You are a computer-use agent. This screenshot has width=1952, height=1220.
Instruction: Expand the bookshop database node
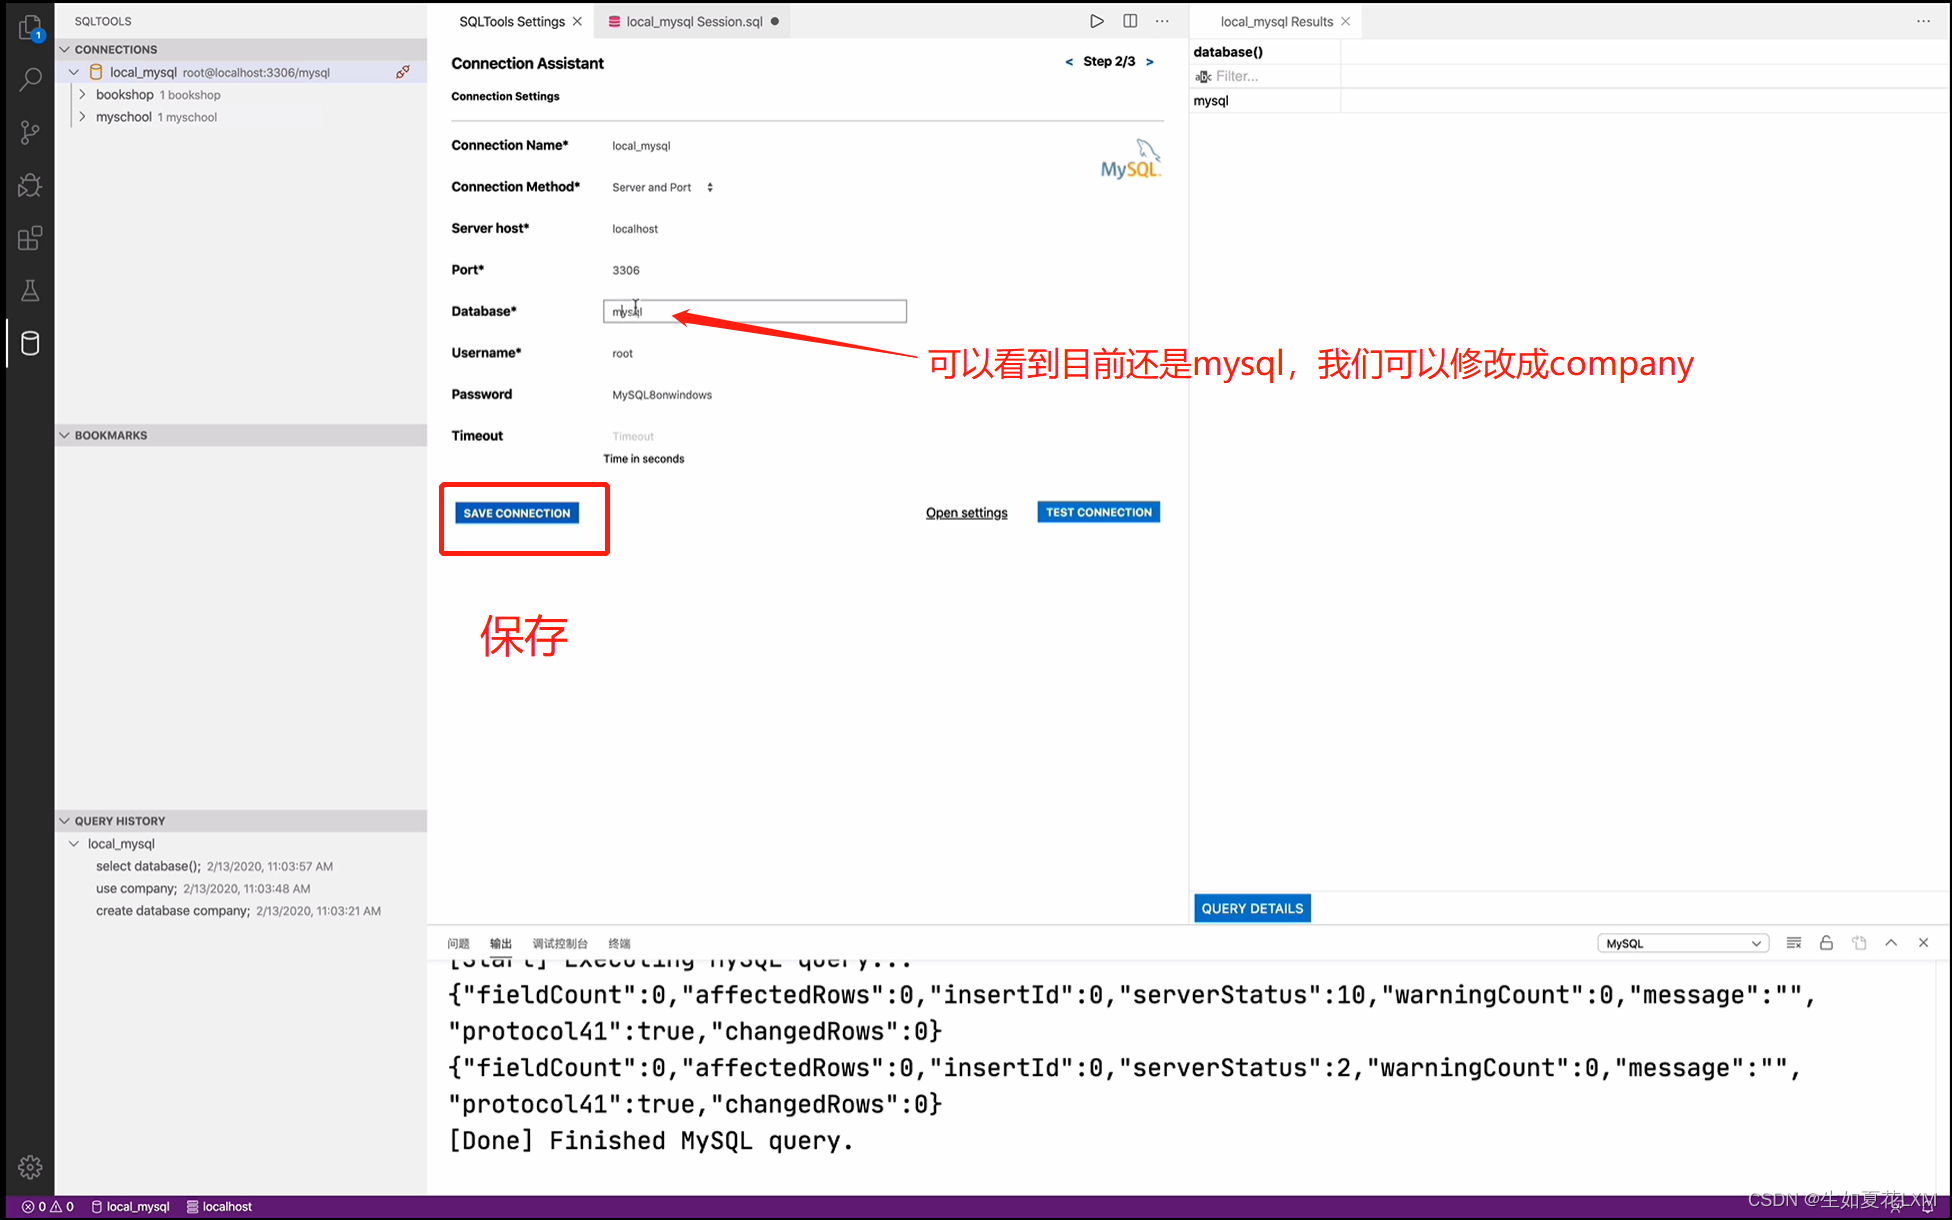pos(82,95)
